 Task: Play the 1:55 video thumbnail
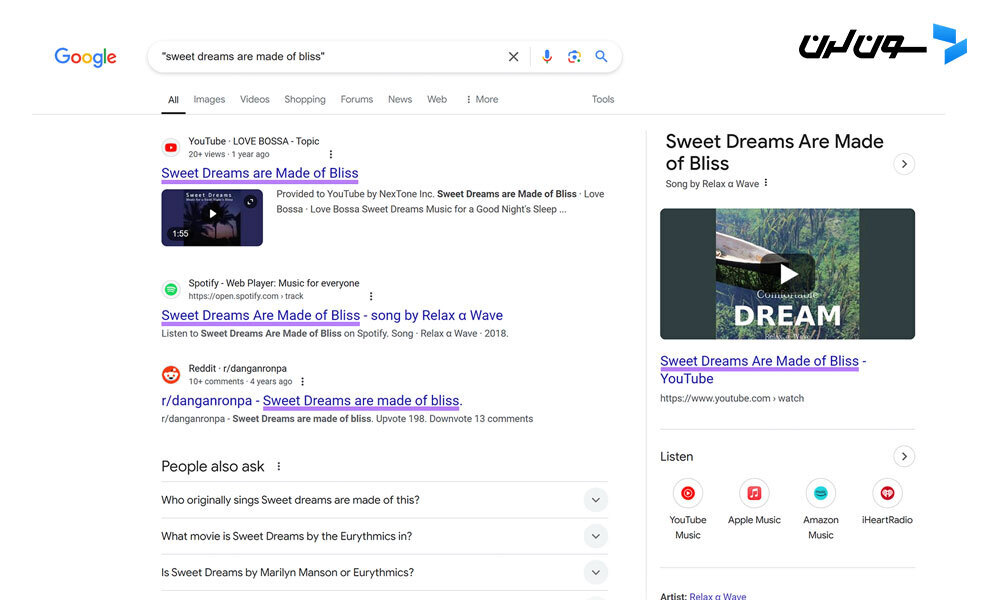(x=212, y=217)
